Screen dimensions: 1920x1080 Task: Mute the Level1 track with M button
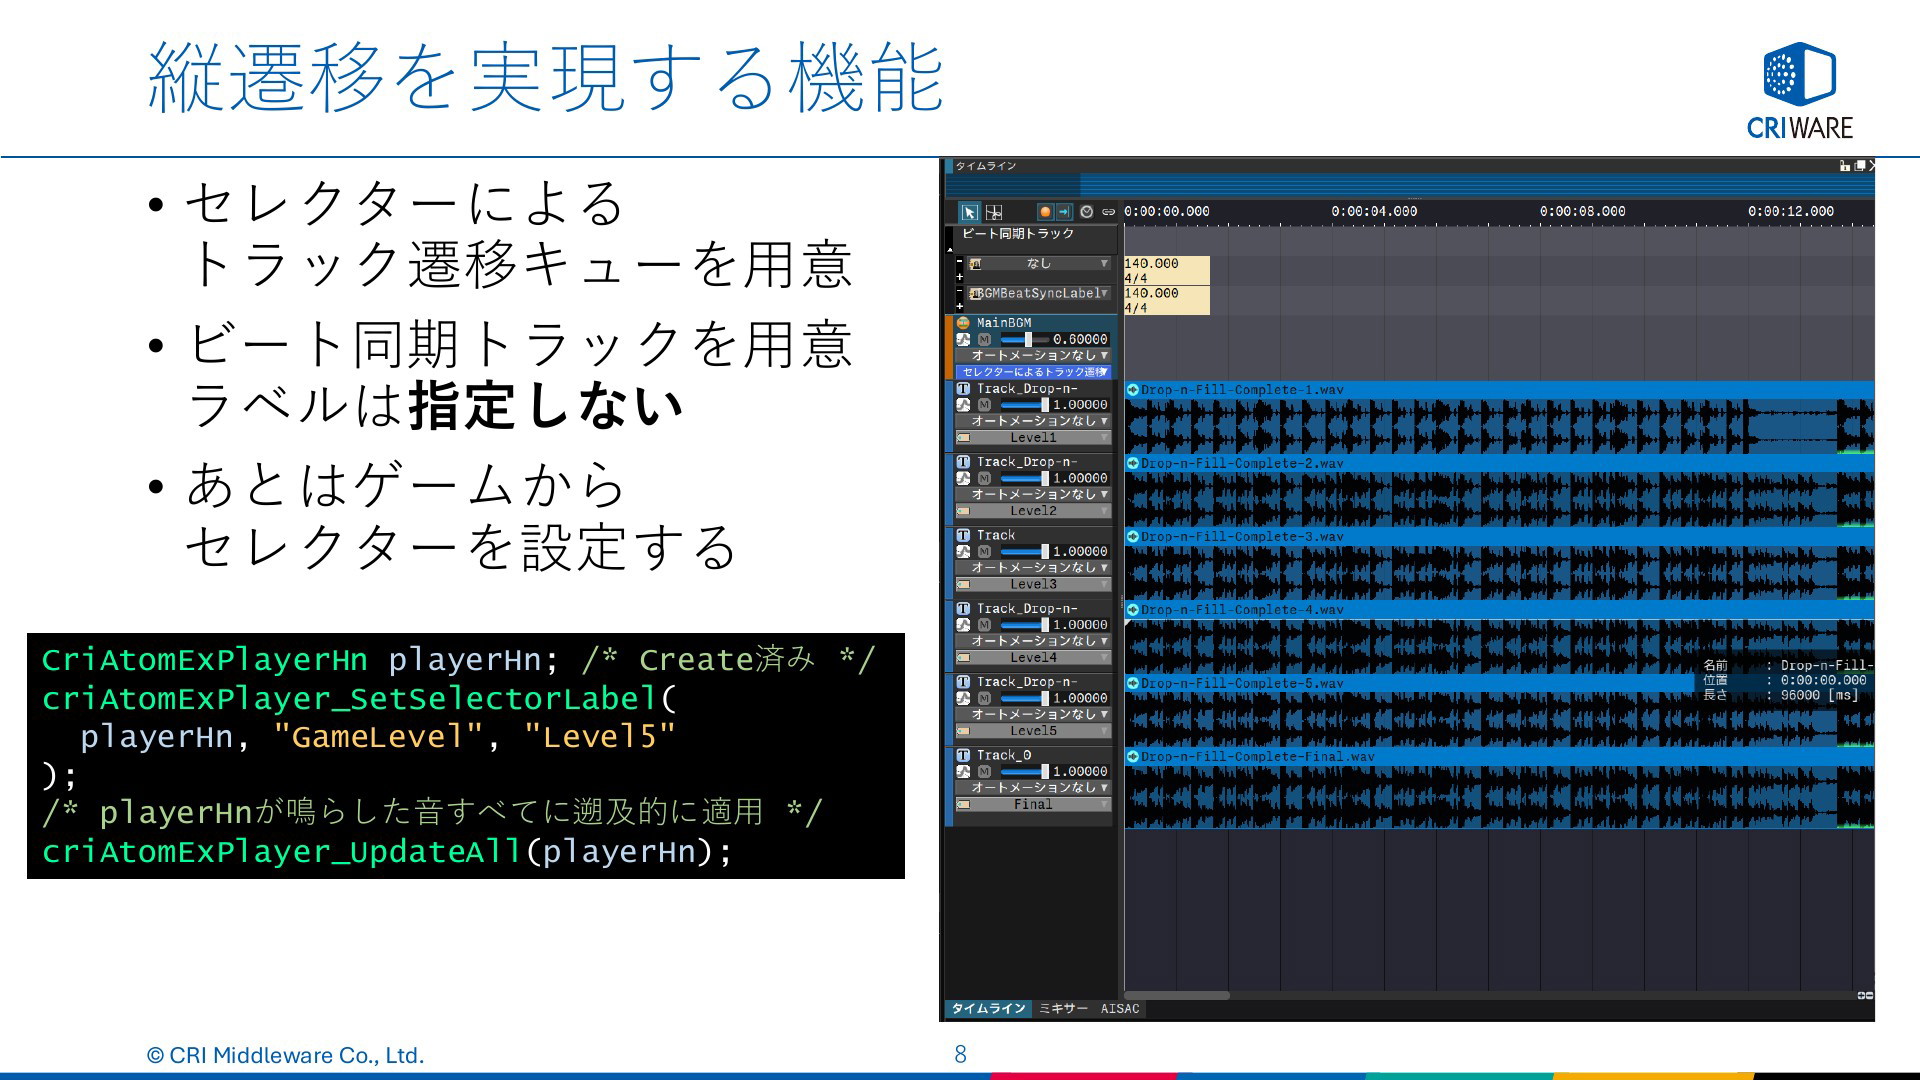[984, 405]
